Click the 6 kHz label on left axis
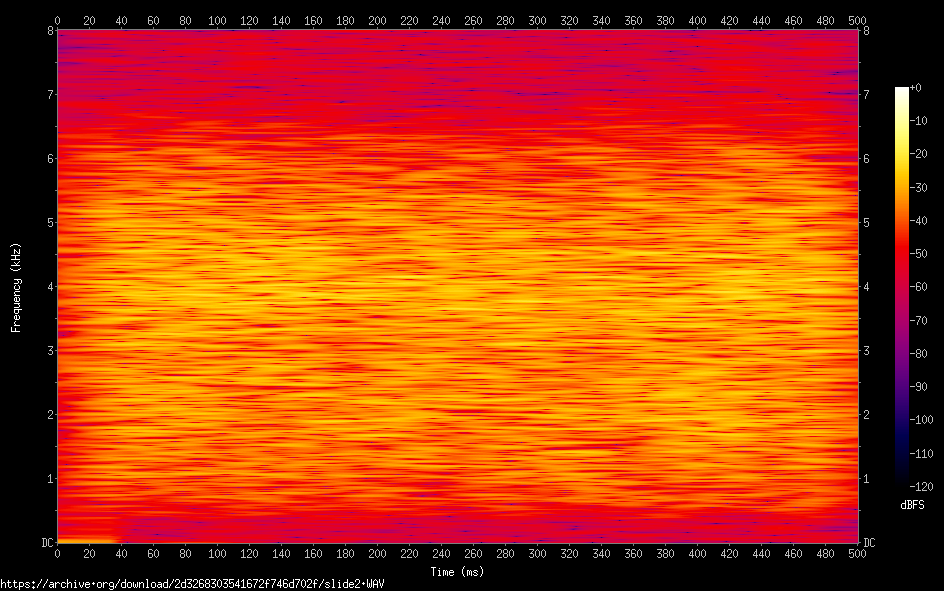The image size is (944, 591). pos(49,159)
